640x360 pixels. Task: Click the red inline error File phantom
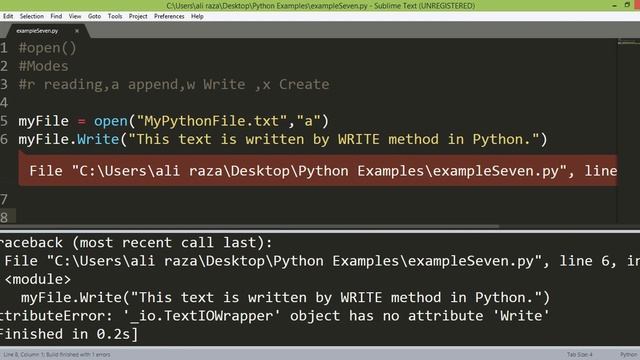point(318,171)
